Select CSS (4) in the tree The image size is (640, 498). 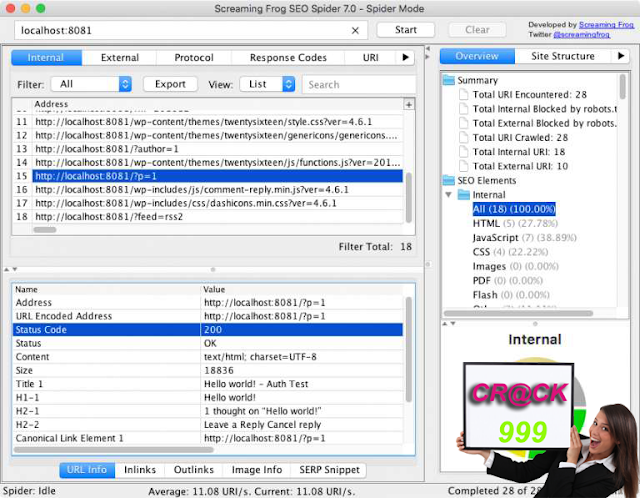[510, 252]
